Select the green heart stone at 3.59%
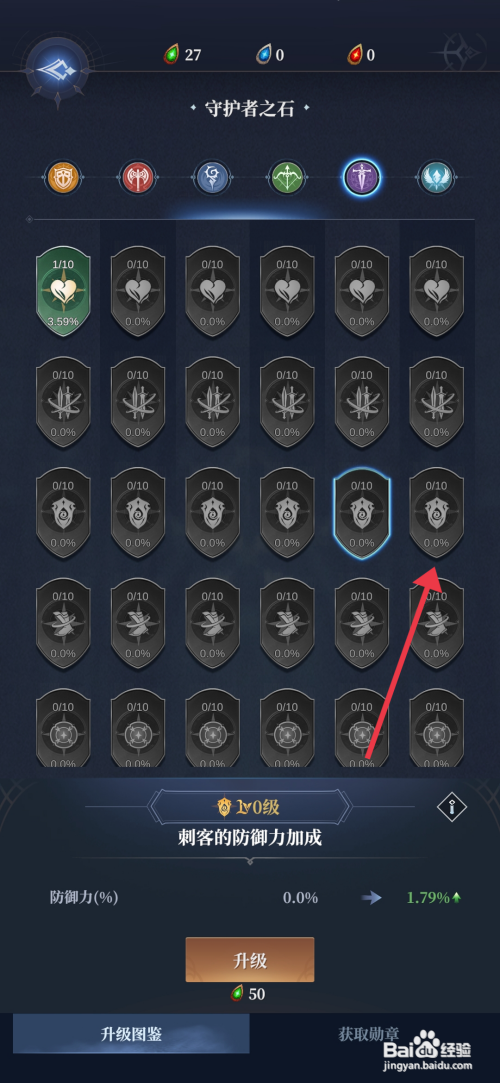 (x=63, y=293)
